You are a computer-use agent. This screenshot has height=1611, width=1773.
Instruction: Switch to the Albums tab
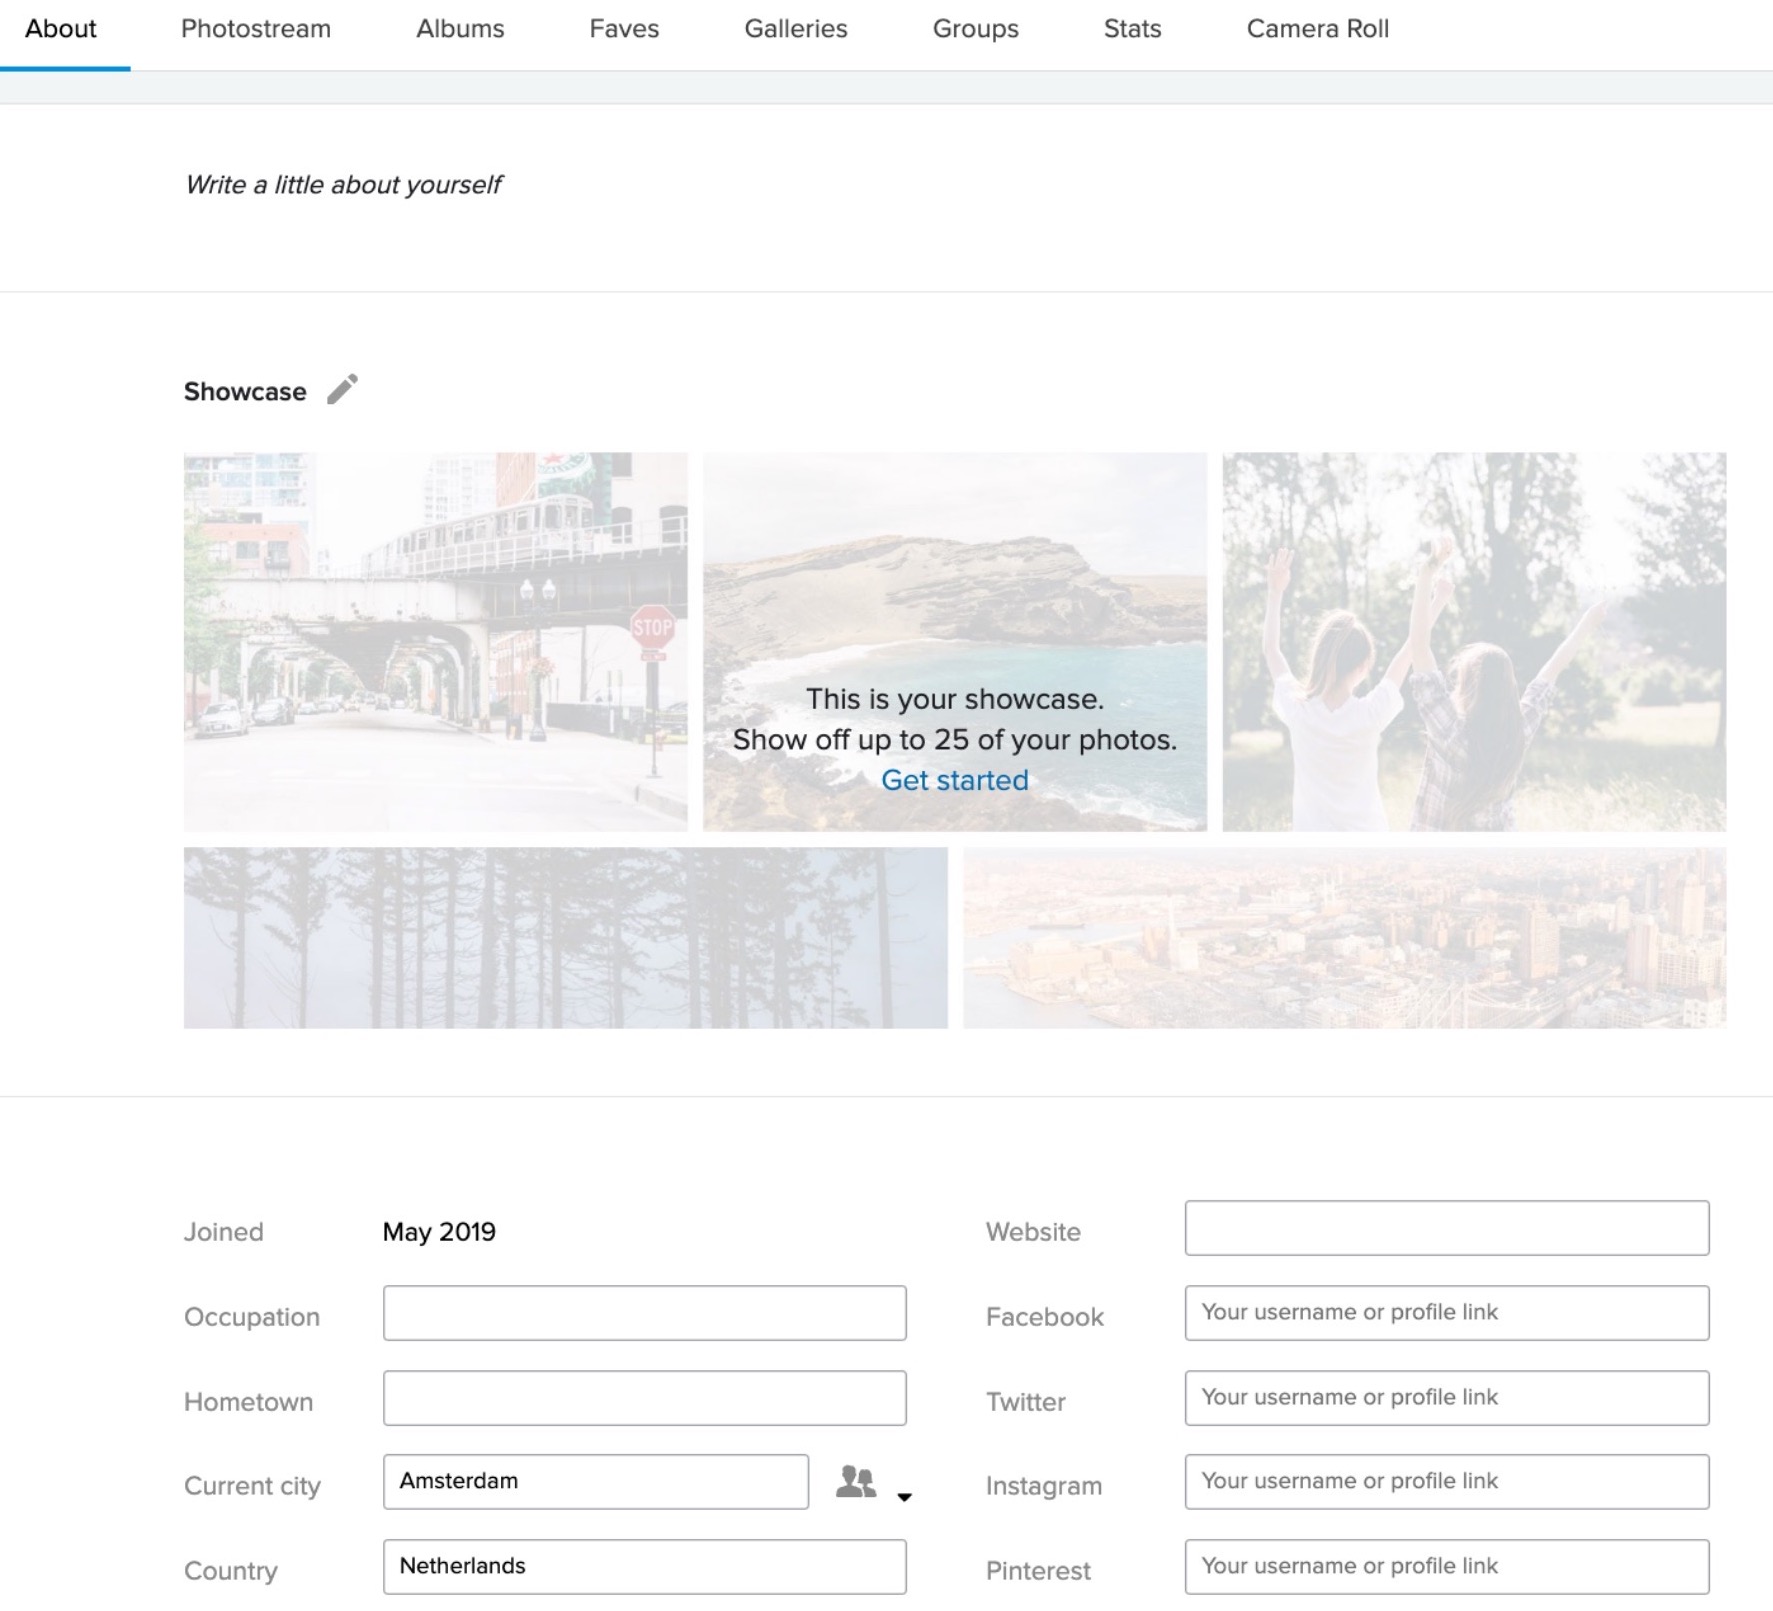point(460,29)
